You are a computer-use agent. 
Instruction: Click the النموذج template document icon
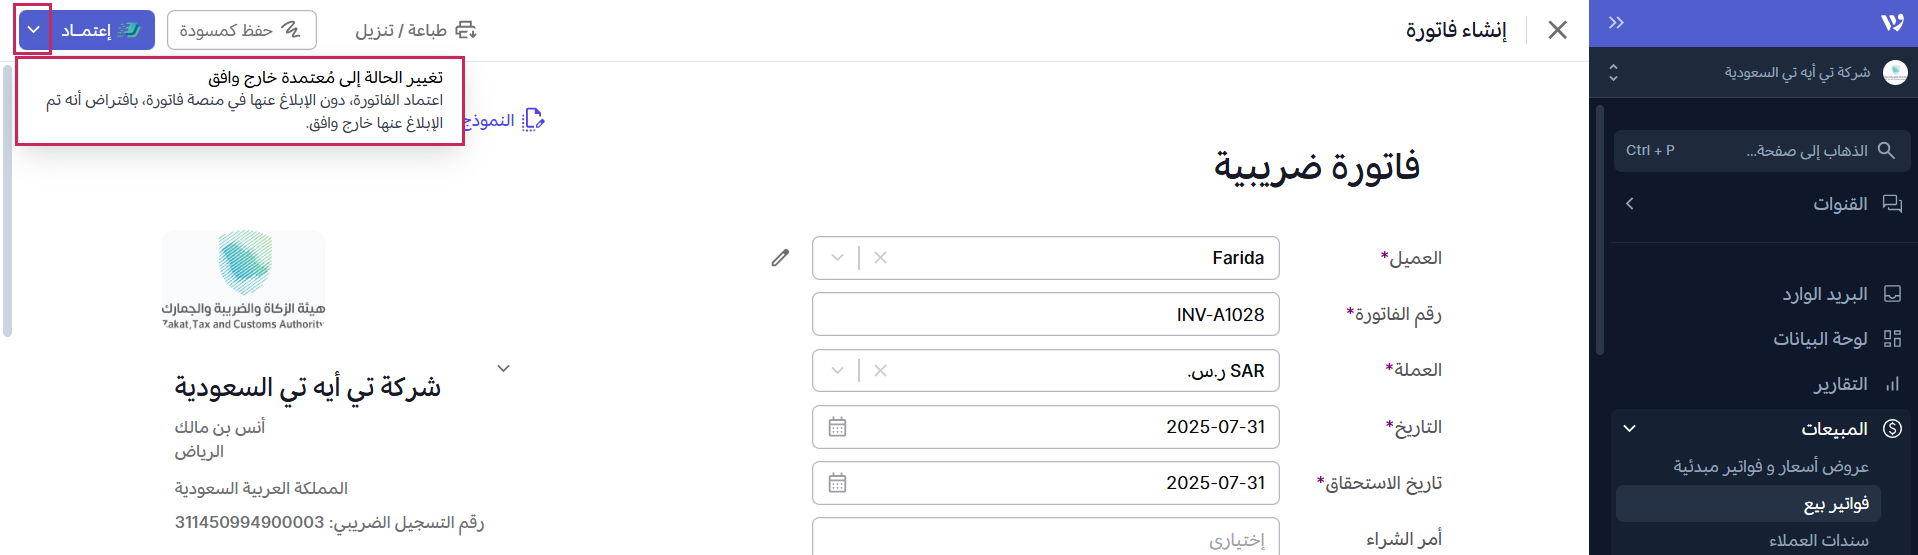point(534,120)
